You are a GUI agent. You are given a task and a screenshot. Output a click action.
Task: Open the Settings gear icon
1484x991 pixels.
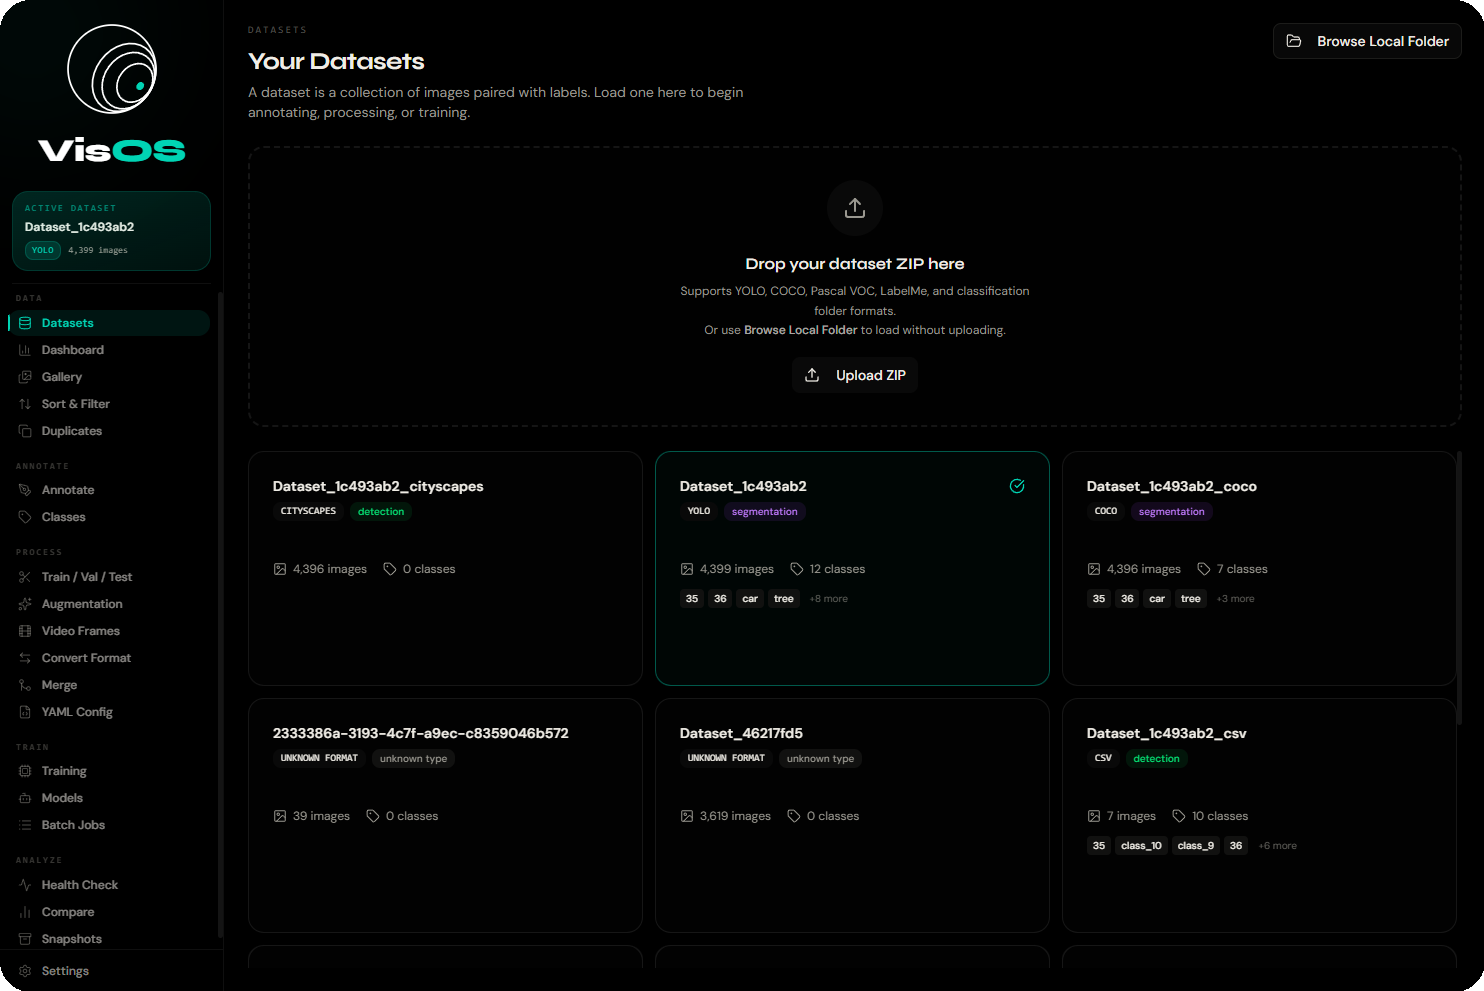tap(27, 970)
